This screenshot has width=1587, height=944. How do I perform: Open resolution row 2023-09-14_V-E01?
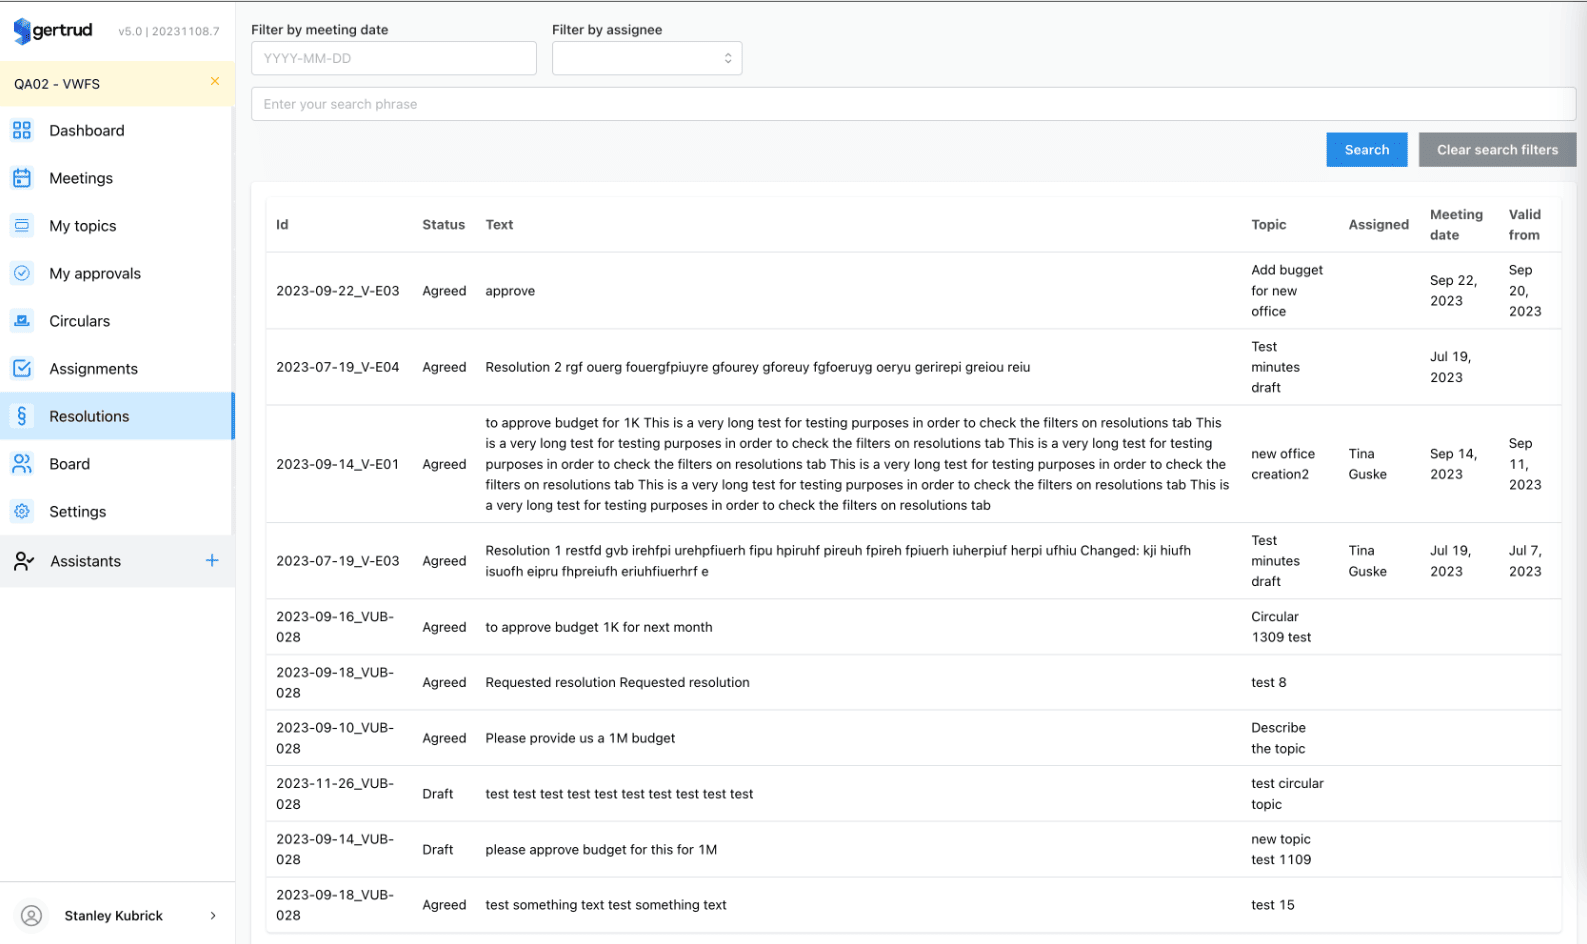(x=337, y=464)
